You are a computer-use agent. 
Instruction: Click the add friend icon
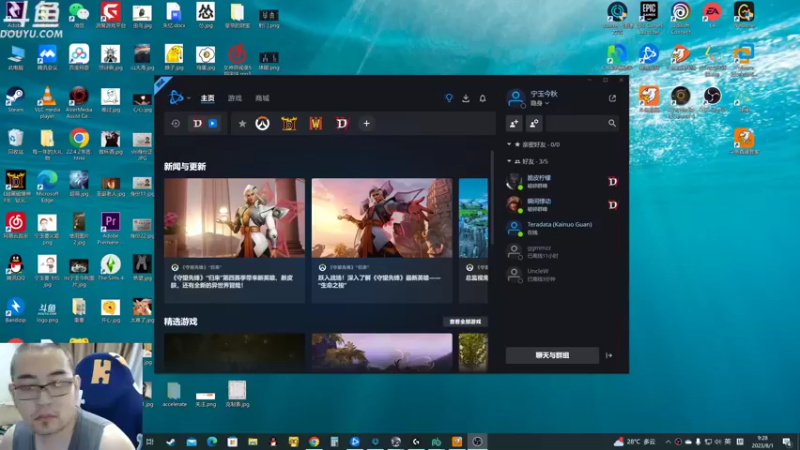(514, 123)
